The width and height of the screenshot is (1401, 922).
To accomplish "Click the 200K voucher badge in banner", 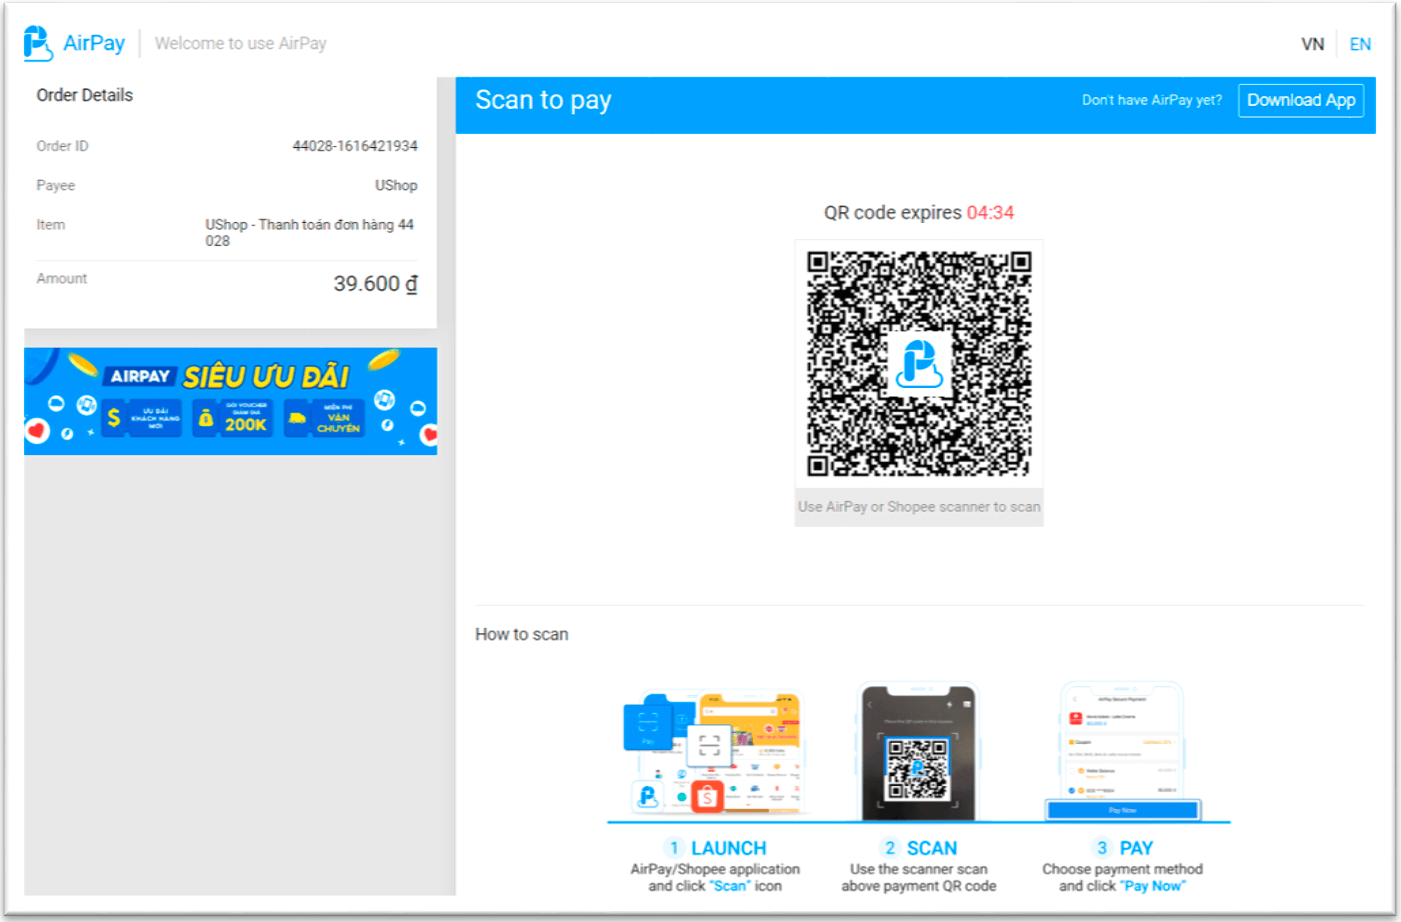I will (234, 418).
